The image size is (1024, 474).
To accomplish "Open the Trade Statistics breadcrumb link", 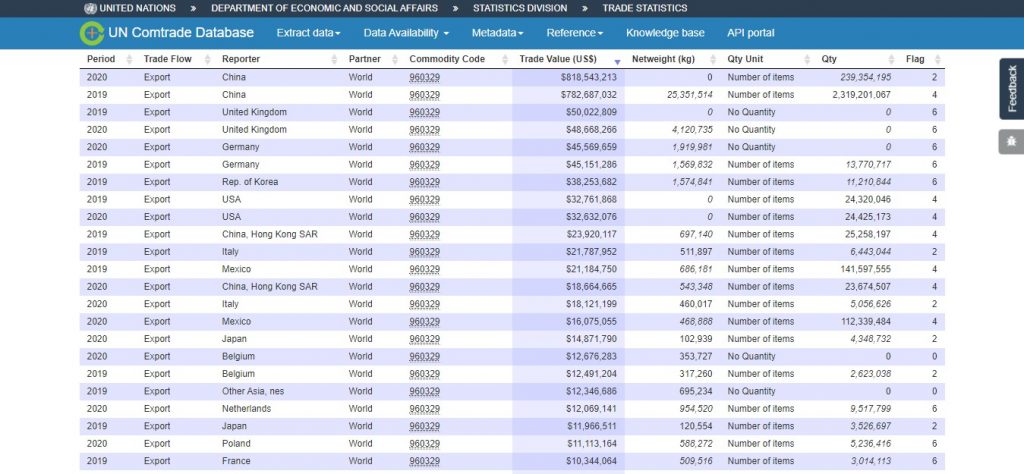I will pos(645,8).
